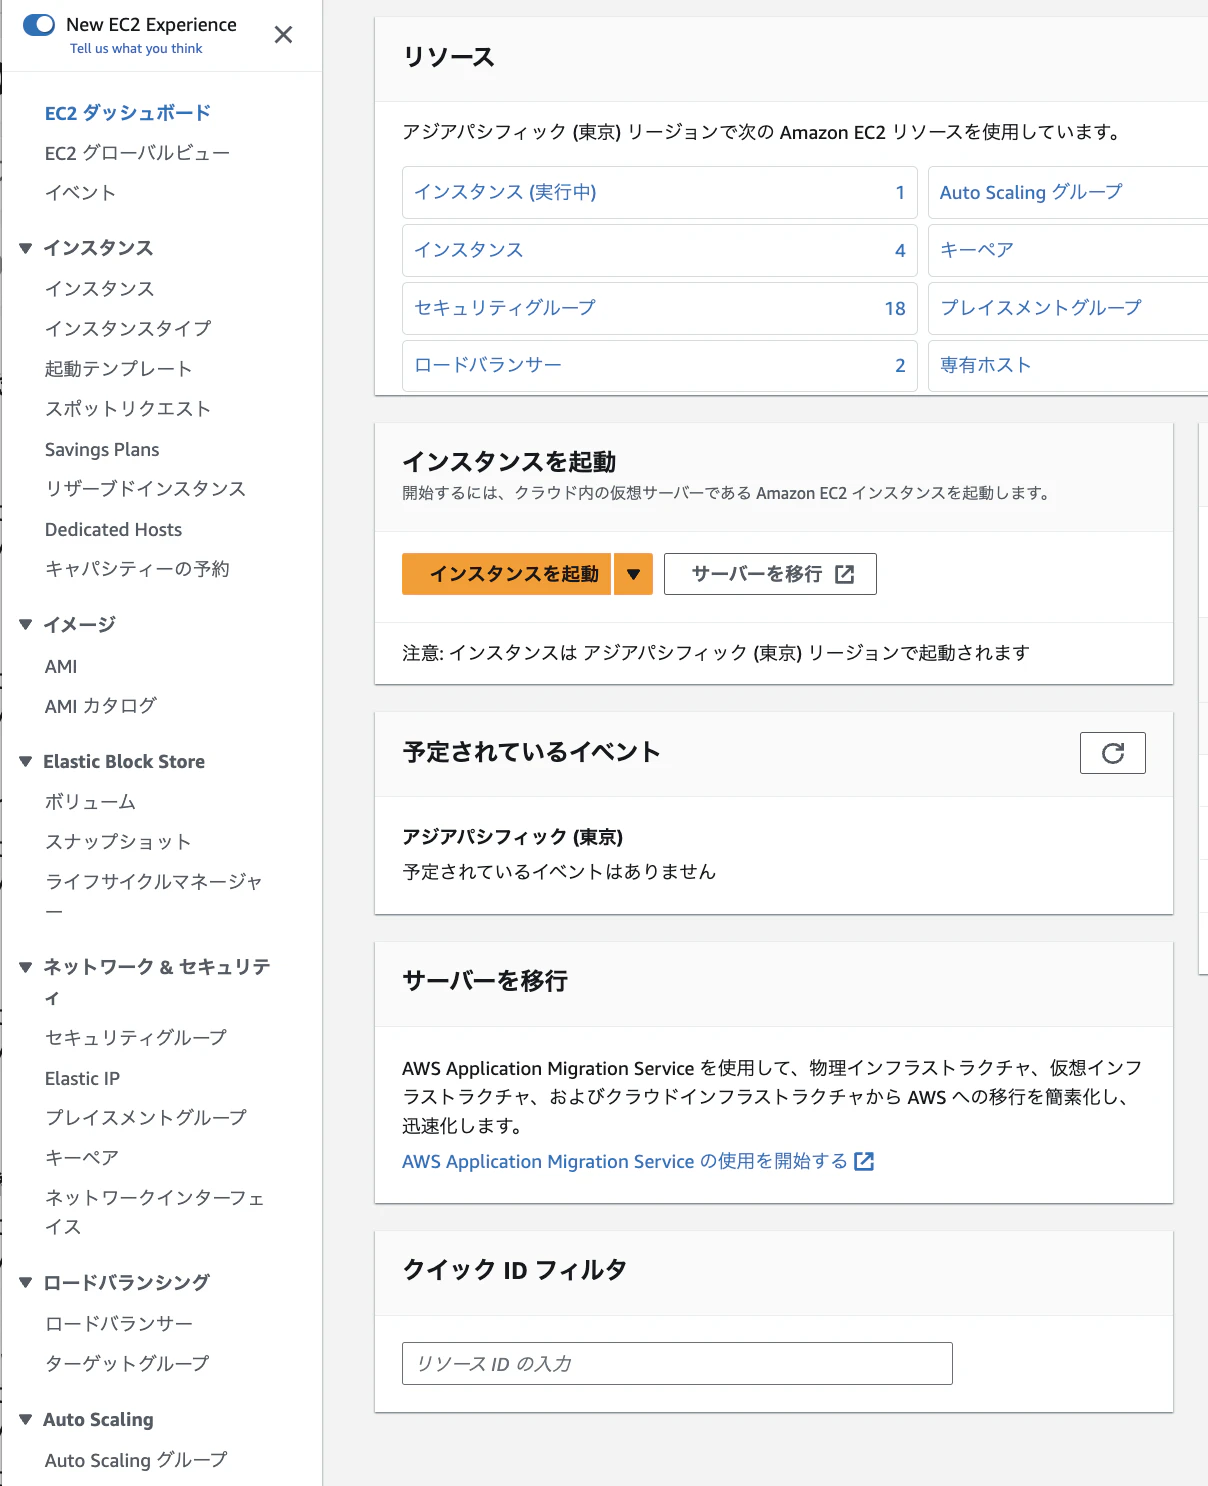This screenshot has width=1208, height=1486.
Task: Open AMI カタログ in sidebar
Action: [101, 706]
